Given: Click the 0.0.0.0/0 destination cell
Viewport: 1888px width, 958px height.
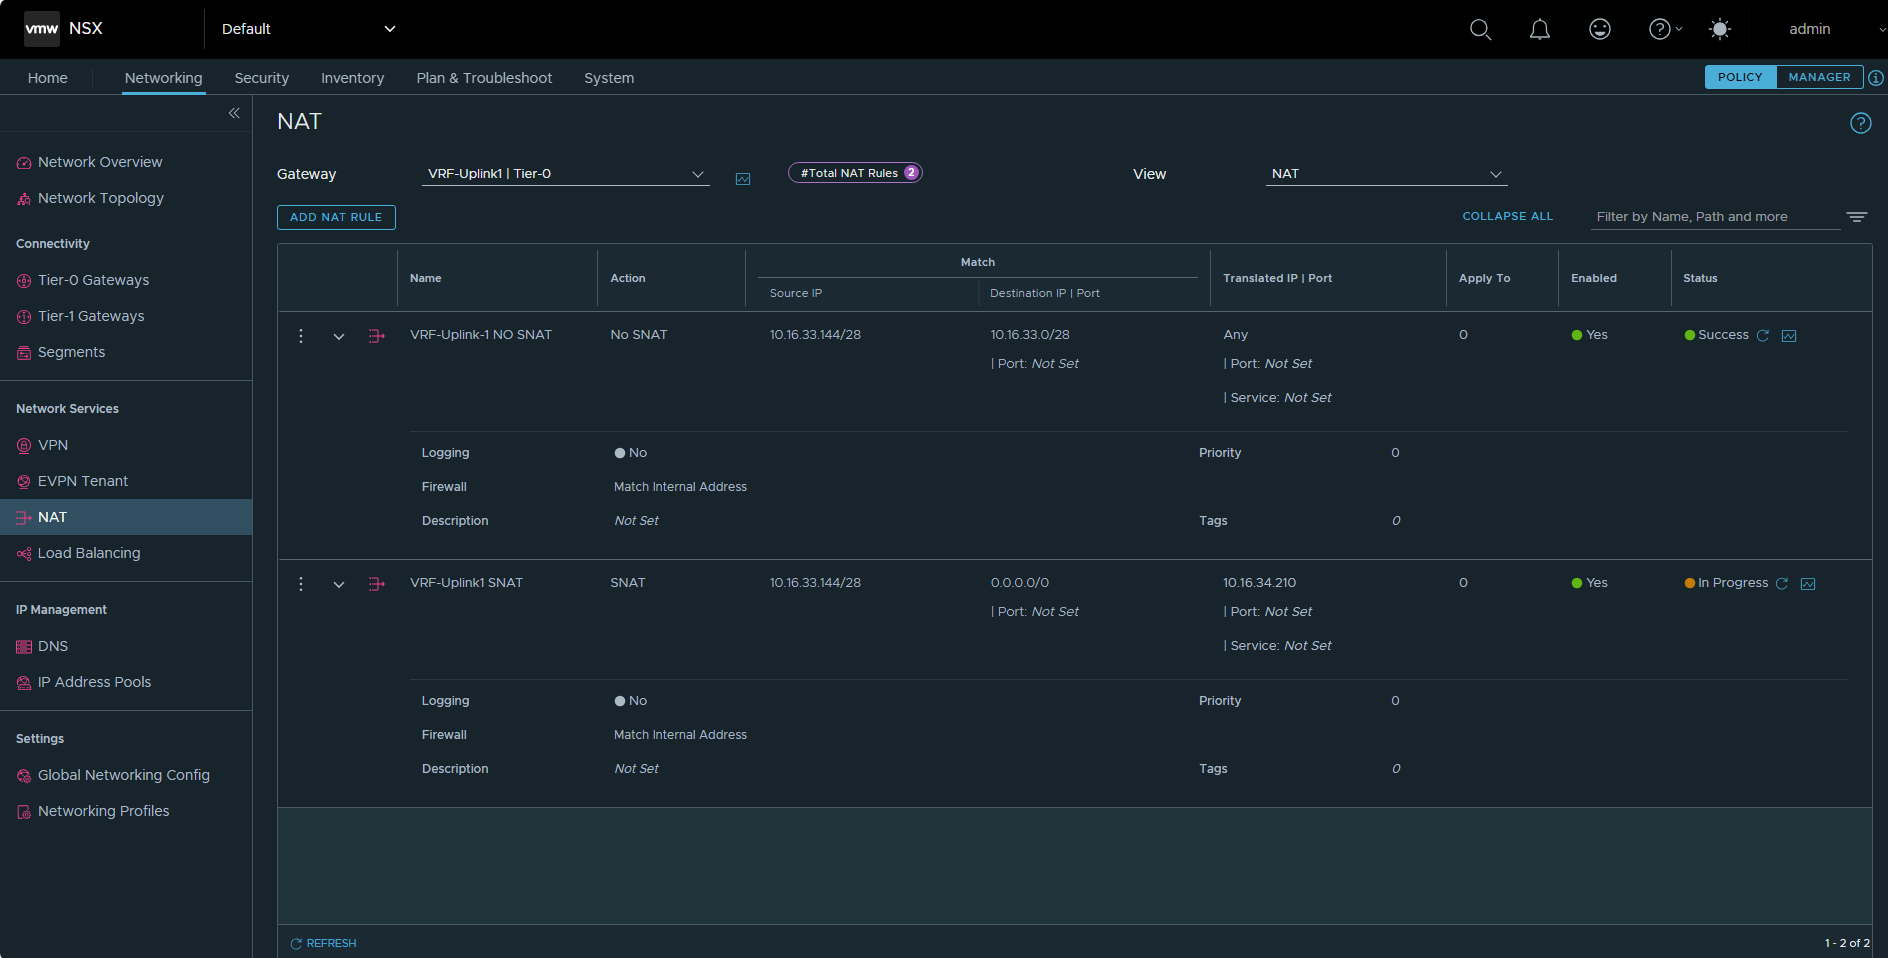Looking at the screenshot, I should pyautogui.click(x=1020, y=583).
